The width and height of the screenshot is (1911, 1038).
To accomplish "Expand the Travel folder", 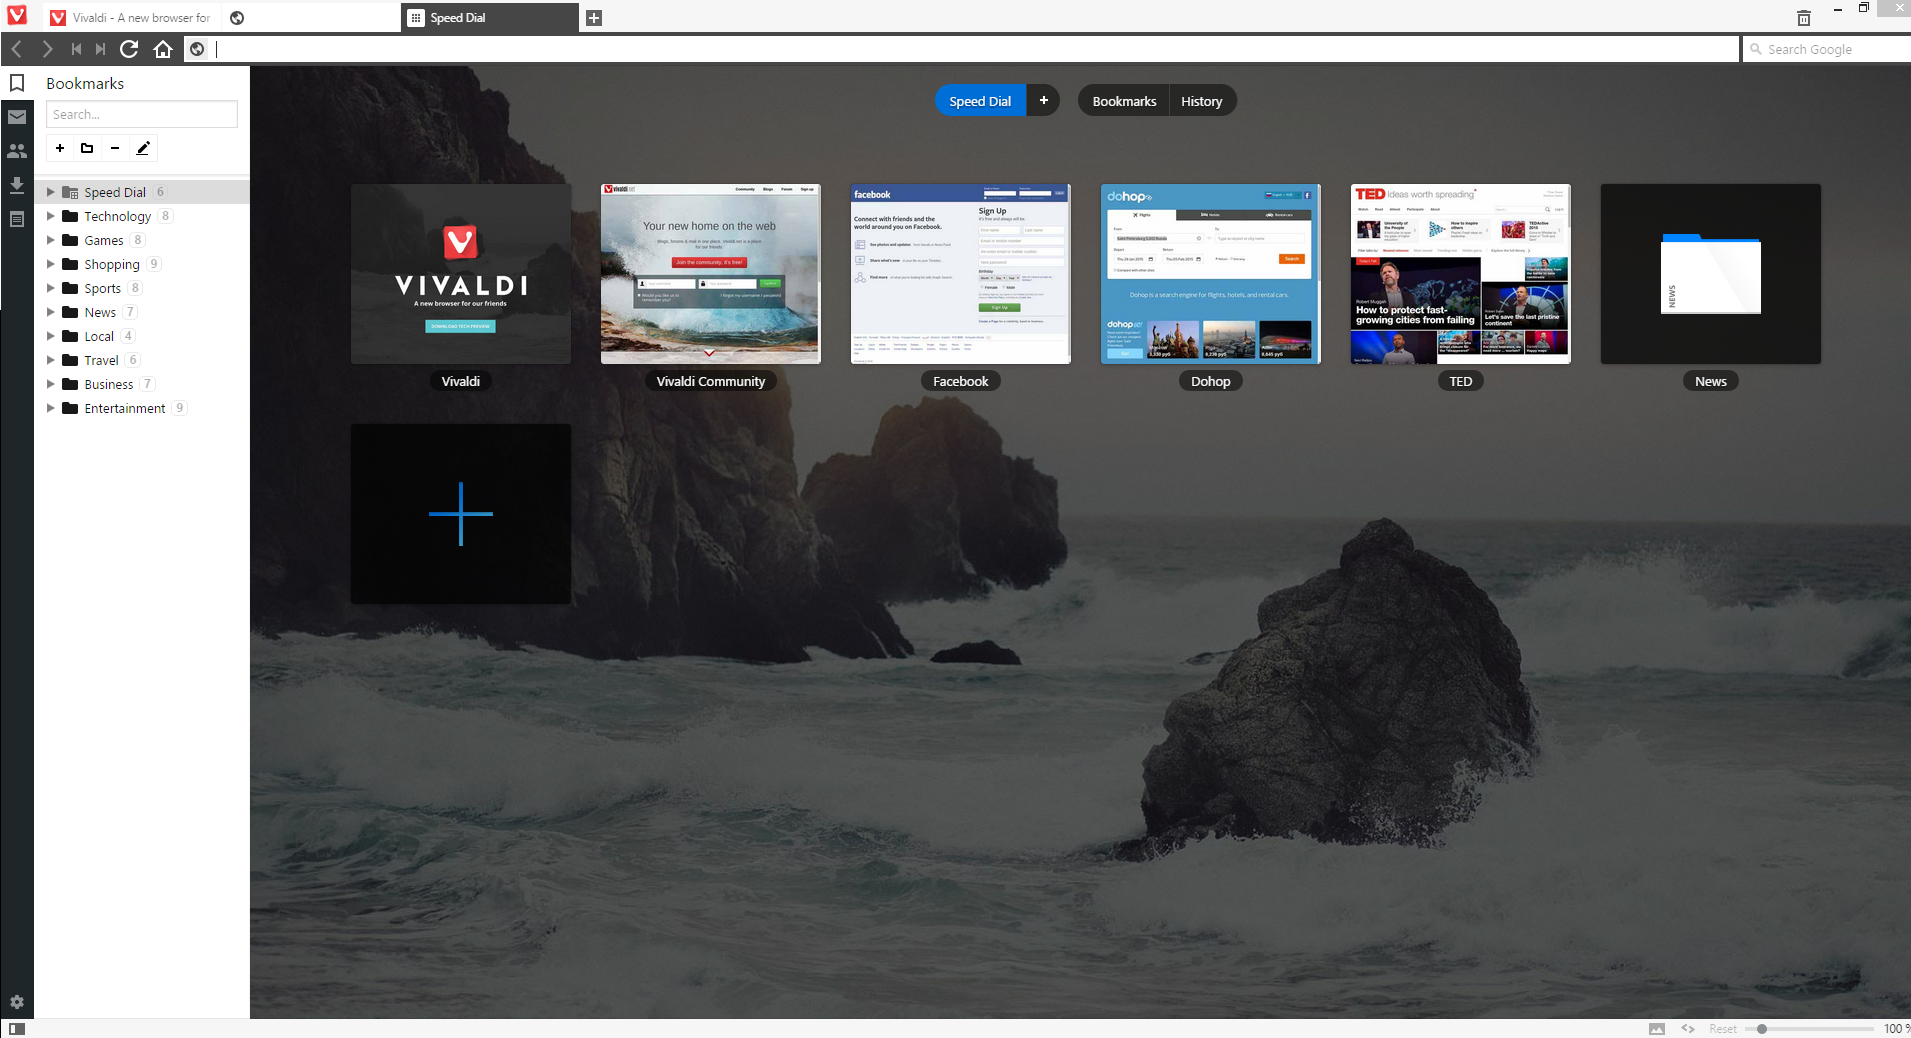I will tap(50, 360).
